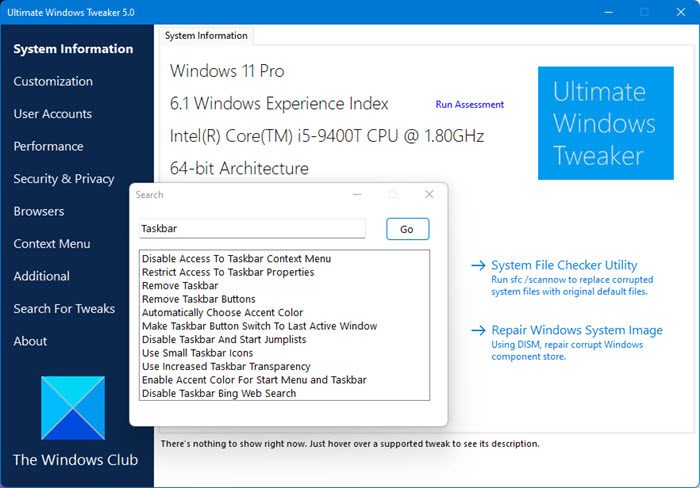
Task: Select Remove Taskbar Buttons result
Action: coord(199,299)
